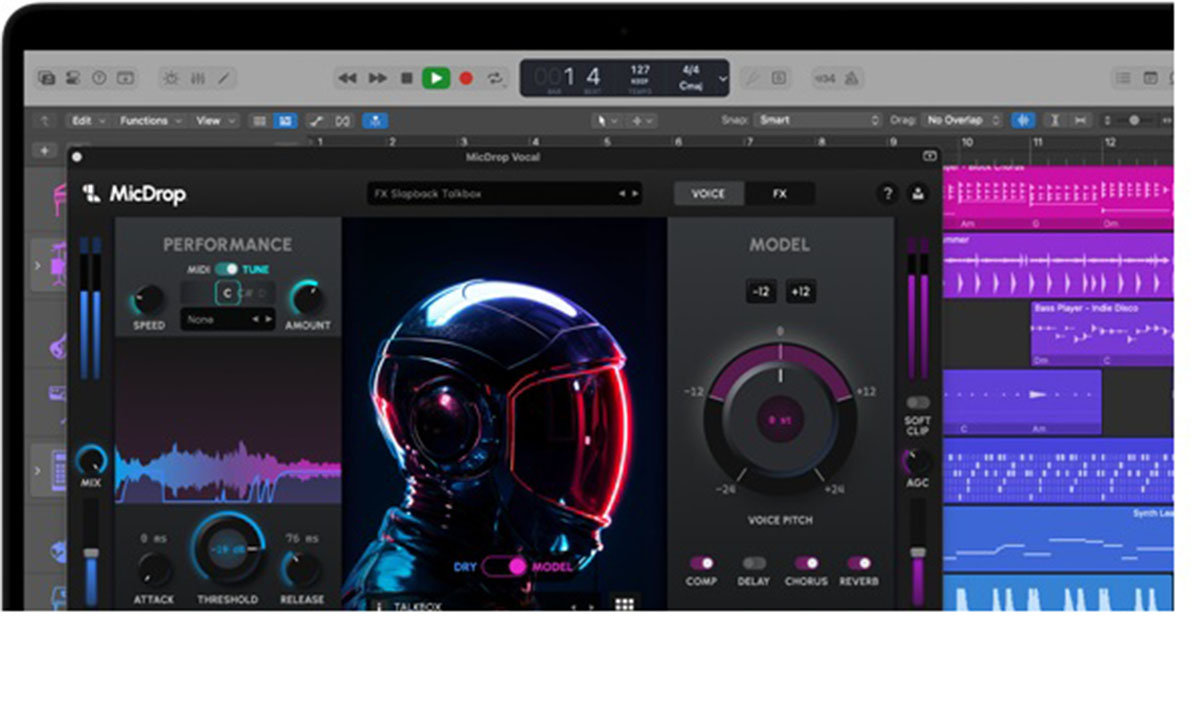Viewport: 1200px width, 720px height.
Task: Open the Edit menu in tracks area
Action: tap(86, 120)
